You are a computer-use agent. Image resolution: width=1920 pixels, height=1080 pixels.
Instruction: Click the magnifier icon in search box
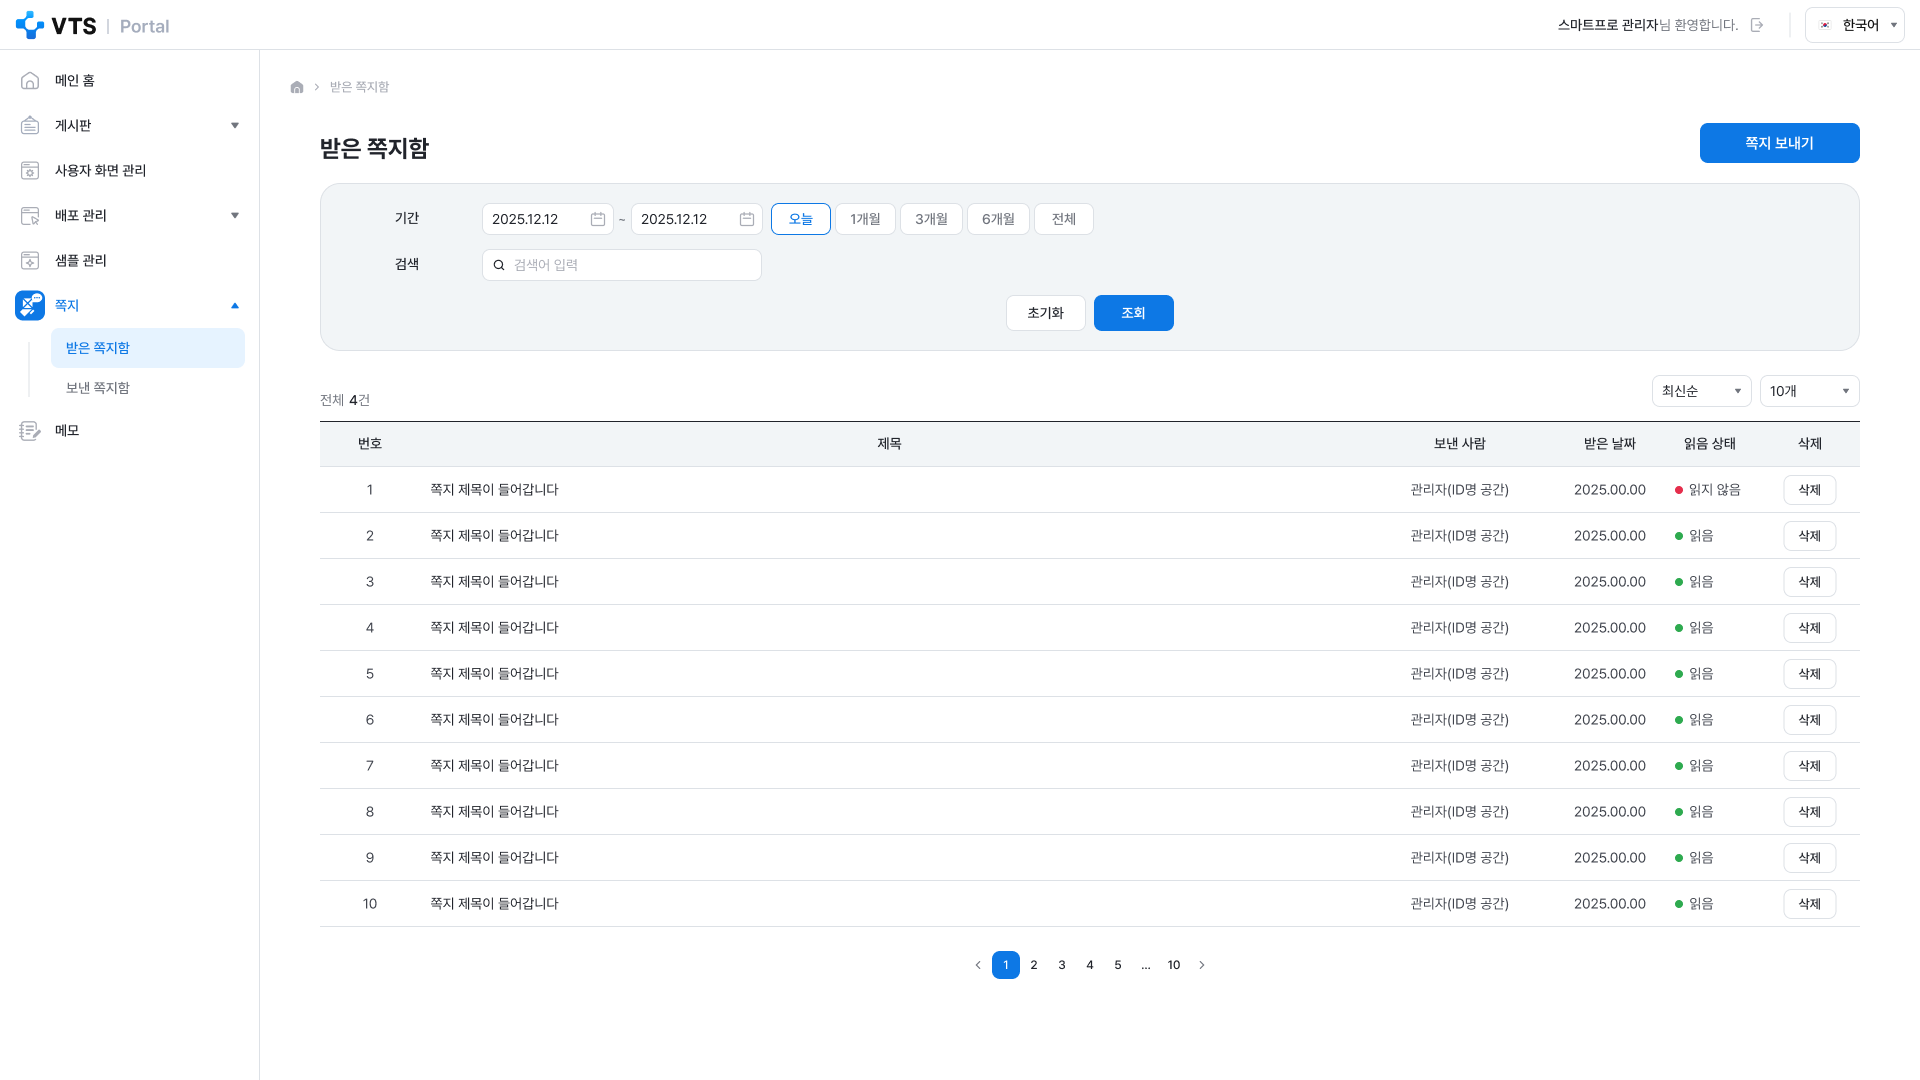pyautogui.click(x=499, y=265)
